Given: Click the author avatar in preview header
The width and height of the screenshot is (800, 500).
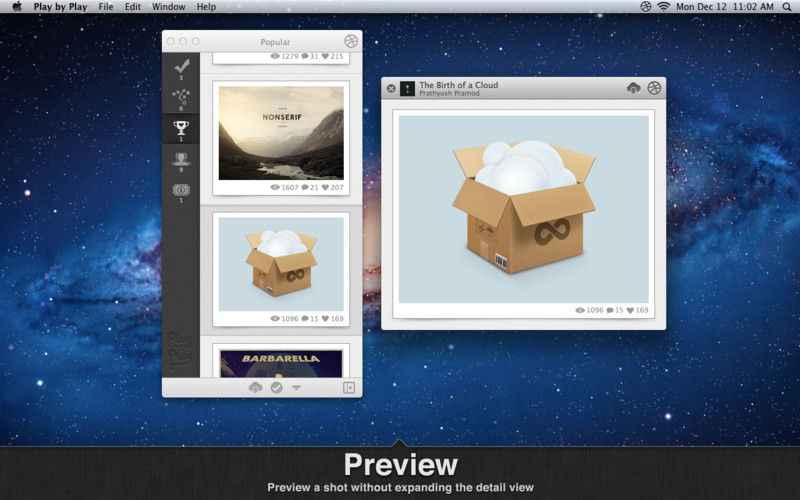Looking at the screenshot, I should coord(407,89).
